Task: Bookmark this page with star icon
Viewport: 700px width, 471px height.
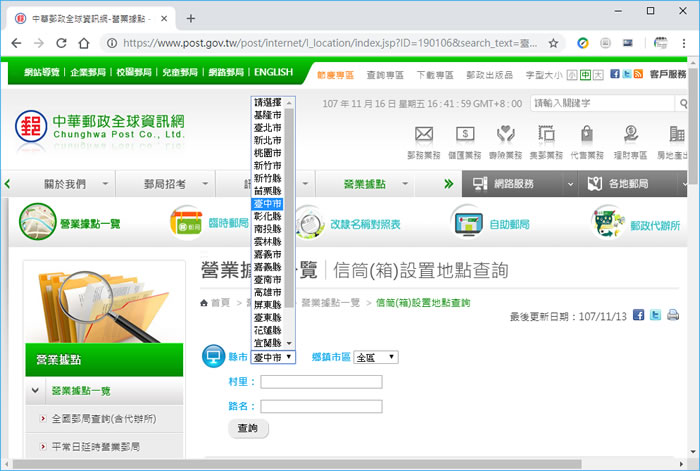Action: tap(553, 43)
